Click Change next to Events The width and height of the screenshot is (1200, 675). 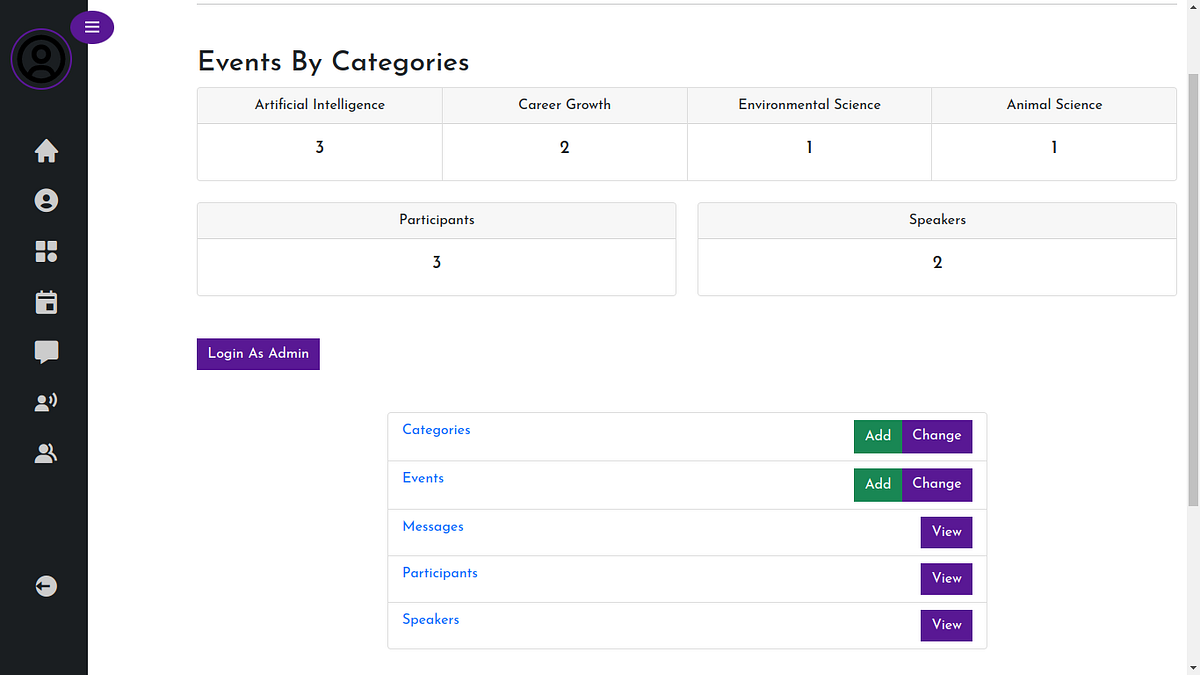click(937, 484)
